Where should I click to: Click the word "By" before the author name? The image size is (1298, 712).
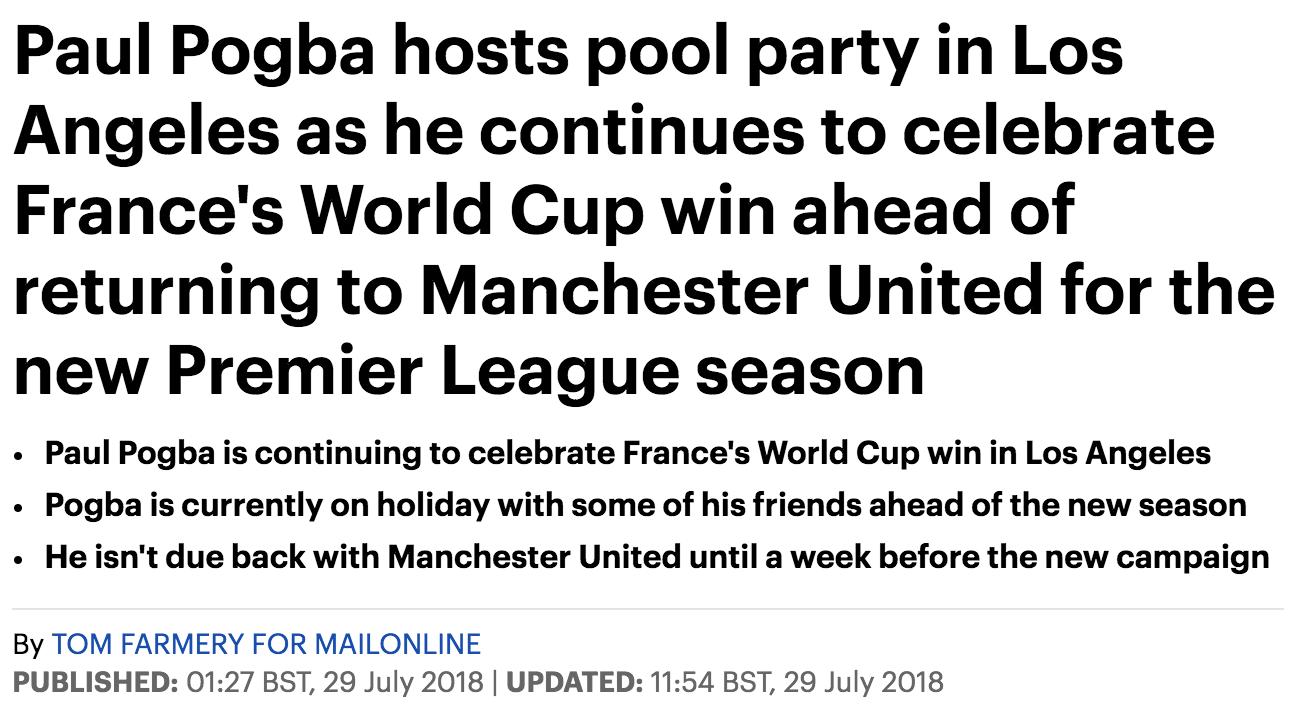pos(28,644)
